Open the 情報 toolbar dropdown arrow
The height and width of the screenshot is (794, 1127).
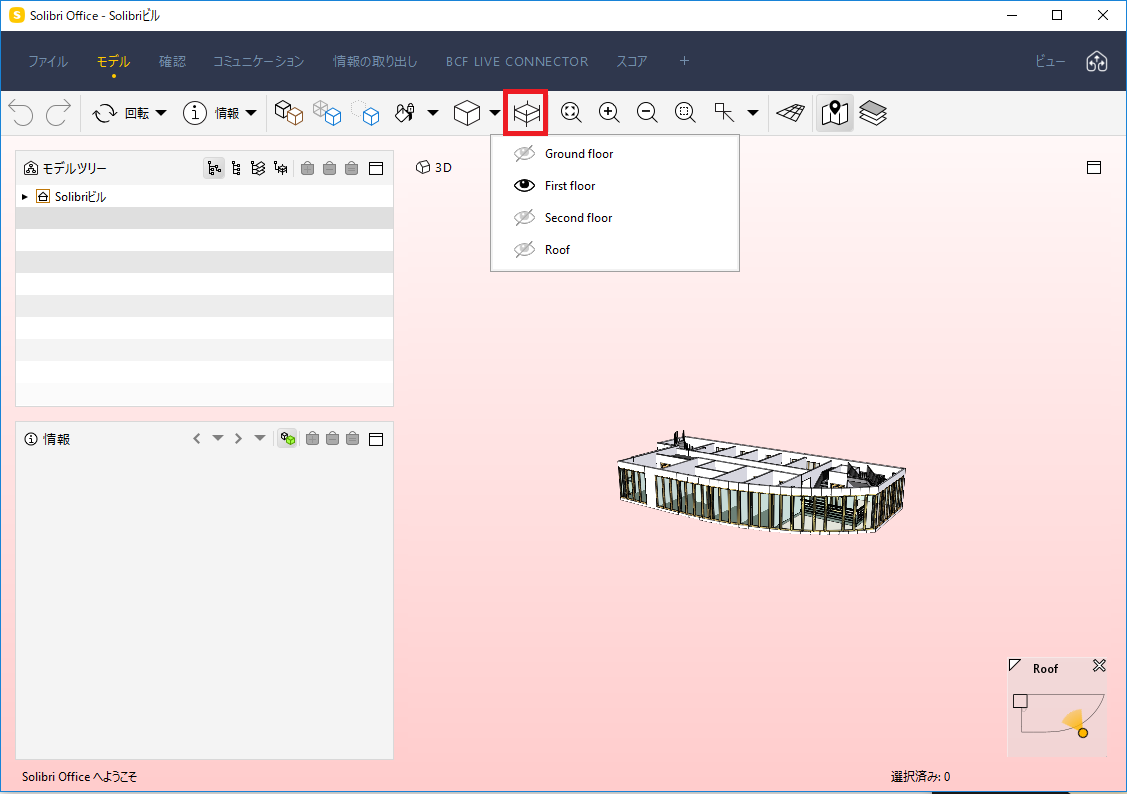coord(251,113)
